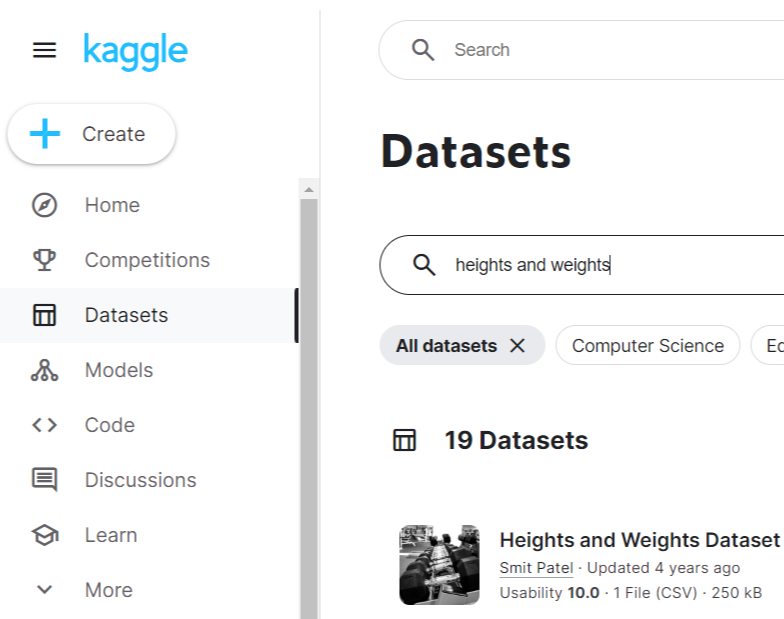This screenshot has height=619, width=784.
Task: Select the Computer Science filter chip
Action: click(x=648, y=346)
